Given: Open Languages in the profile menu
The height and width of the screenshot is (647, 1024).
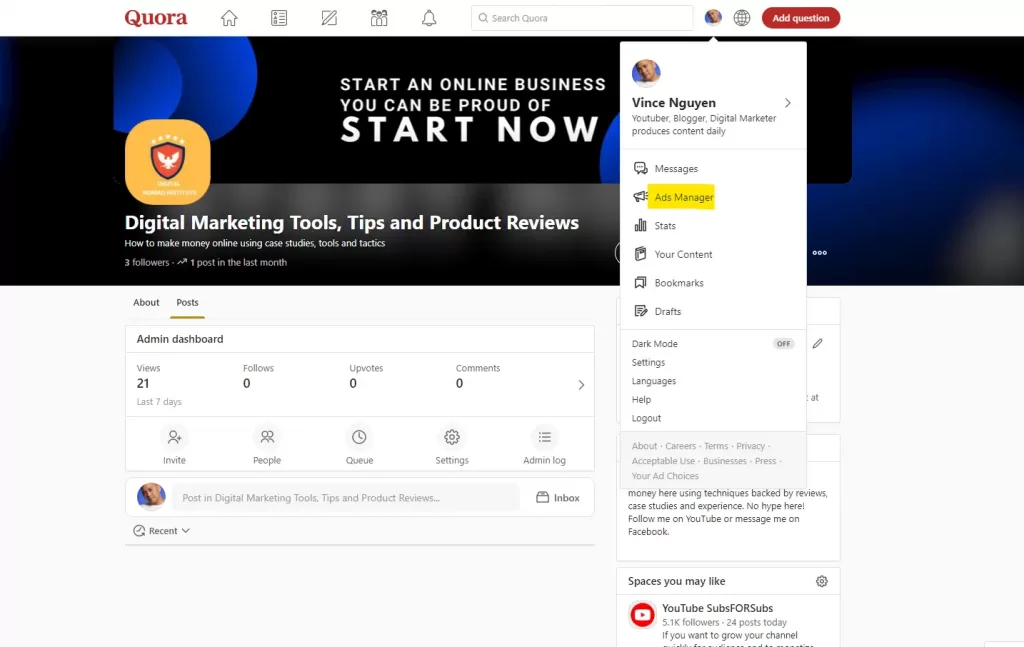Looking at the screenshot, I should point(654,381).
